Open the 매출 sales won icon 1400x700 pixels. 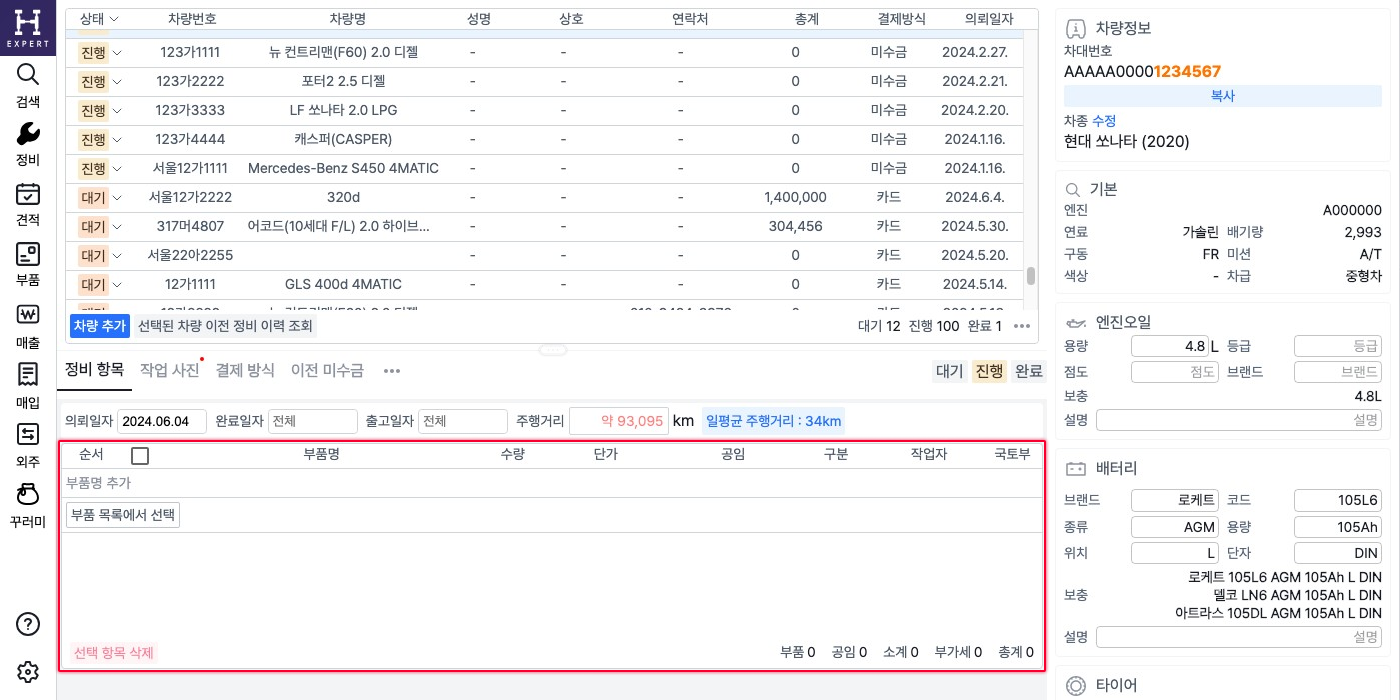(28, 315)
